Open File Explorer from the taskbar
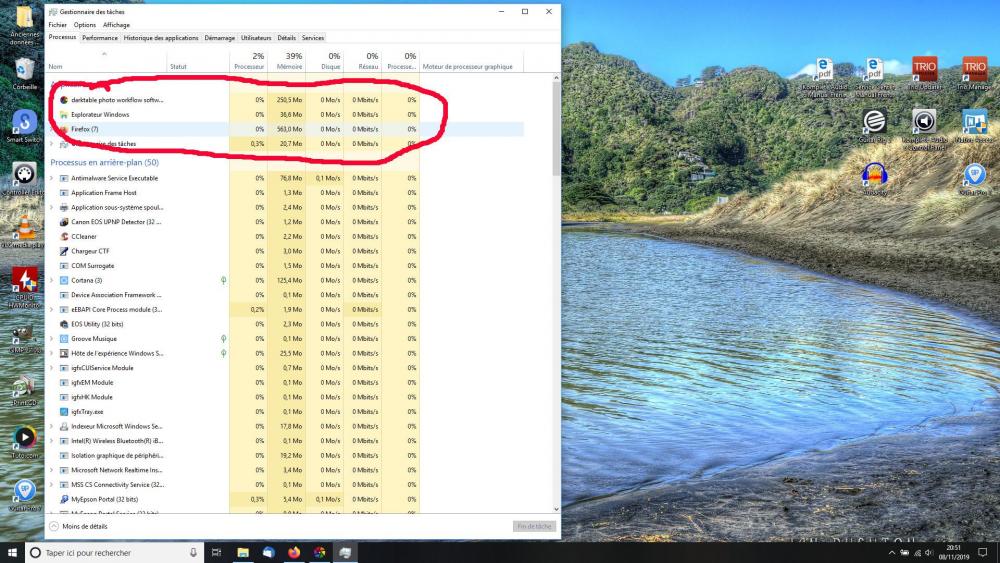 [x=243, y=552]
